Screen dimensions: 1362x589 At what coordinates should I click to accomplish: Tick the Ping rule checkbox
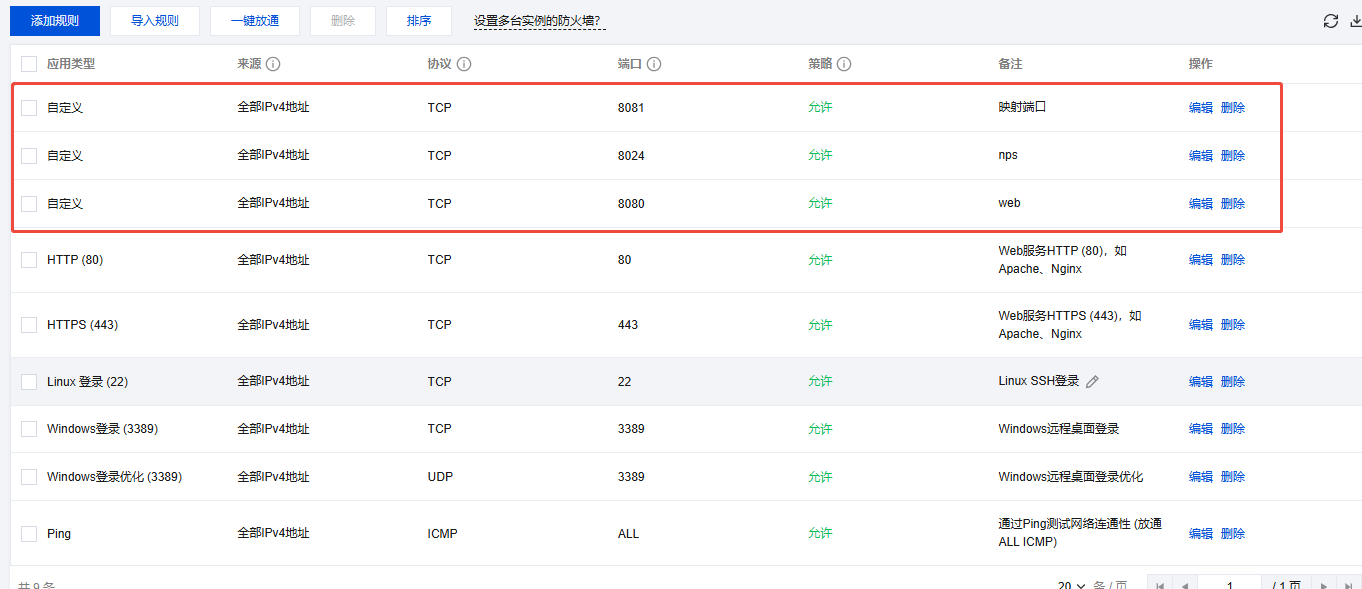coord(29,534)
